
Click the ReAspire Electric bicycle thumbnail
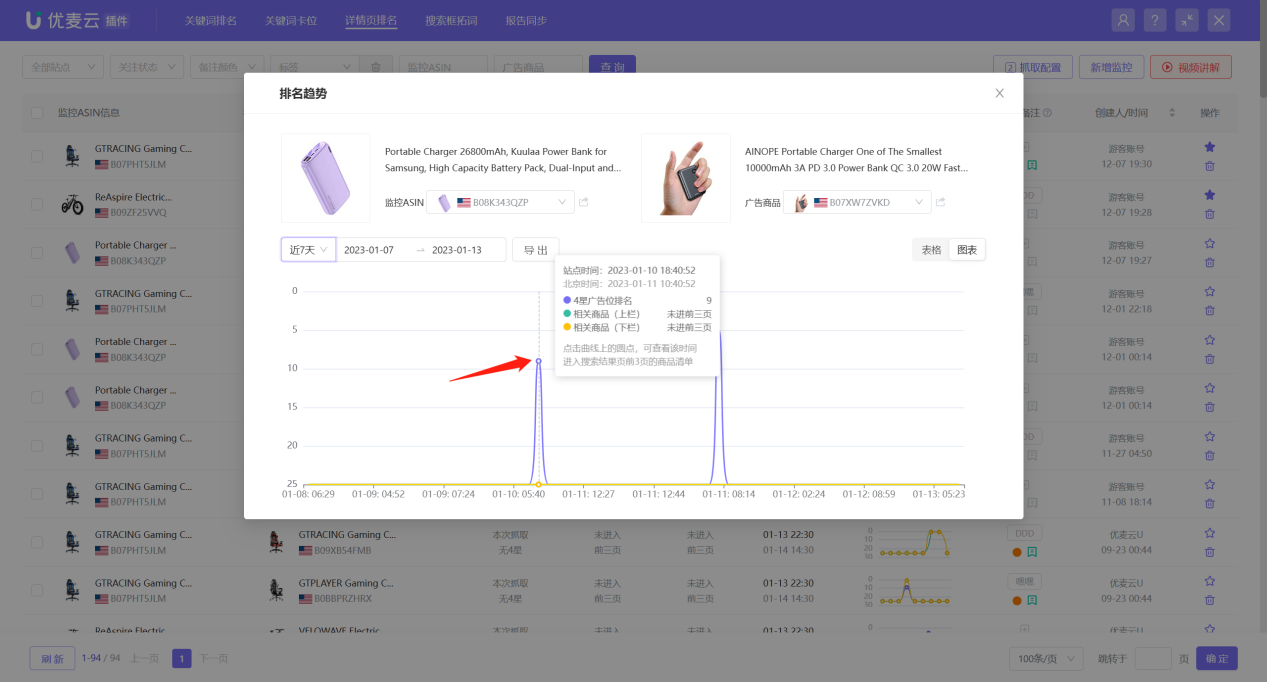[71, 204]
